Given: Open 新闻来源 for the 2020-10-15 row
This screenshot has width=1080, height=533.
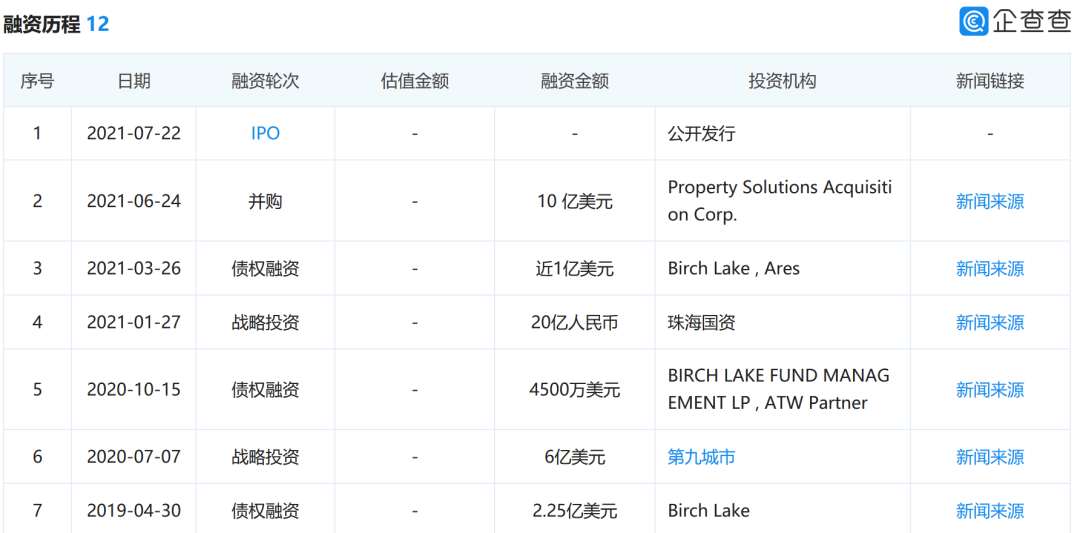Looking at the screenshot, I should 989,389.
